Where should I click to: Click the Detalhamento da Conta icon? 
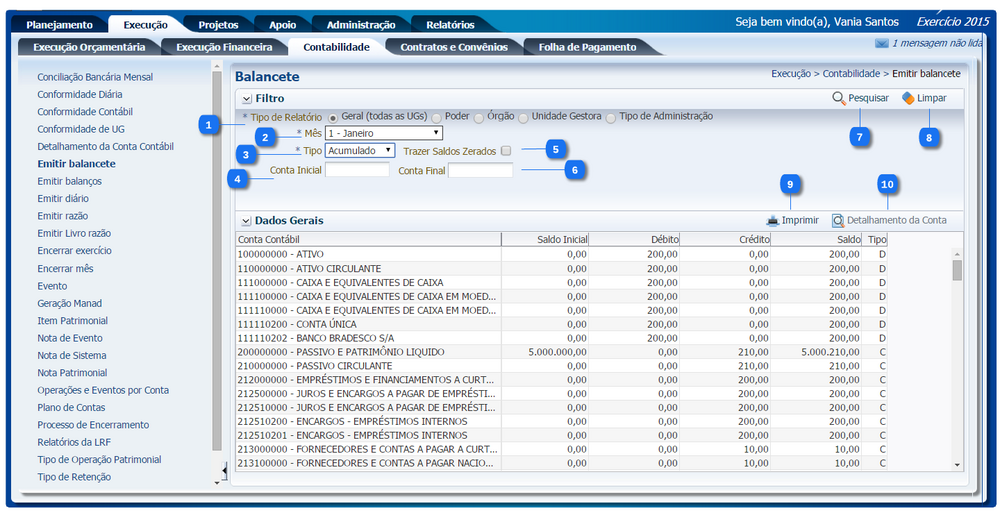pos(838,220)
